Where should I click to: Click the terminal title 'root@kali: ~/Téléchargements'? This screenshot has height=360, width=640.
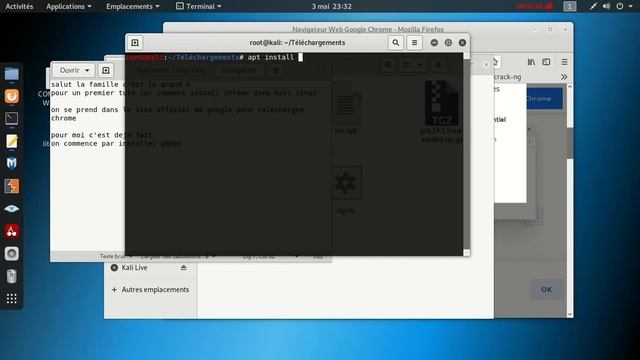[x=297, y=42]
